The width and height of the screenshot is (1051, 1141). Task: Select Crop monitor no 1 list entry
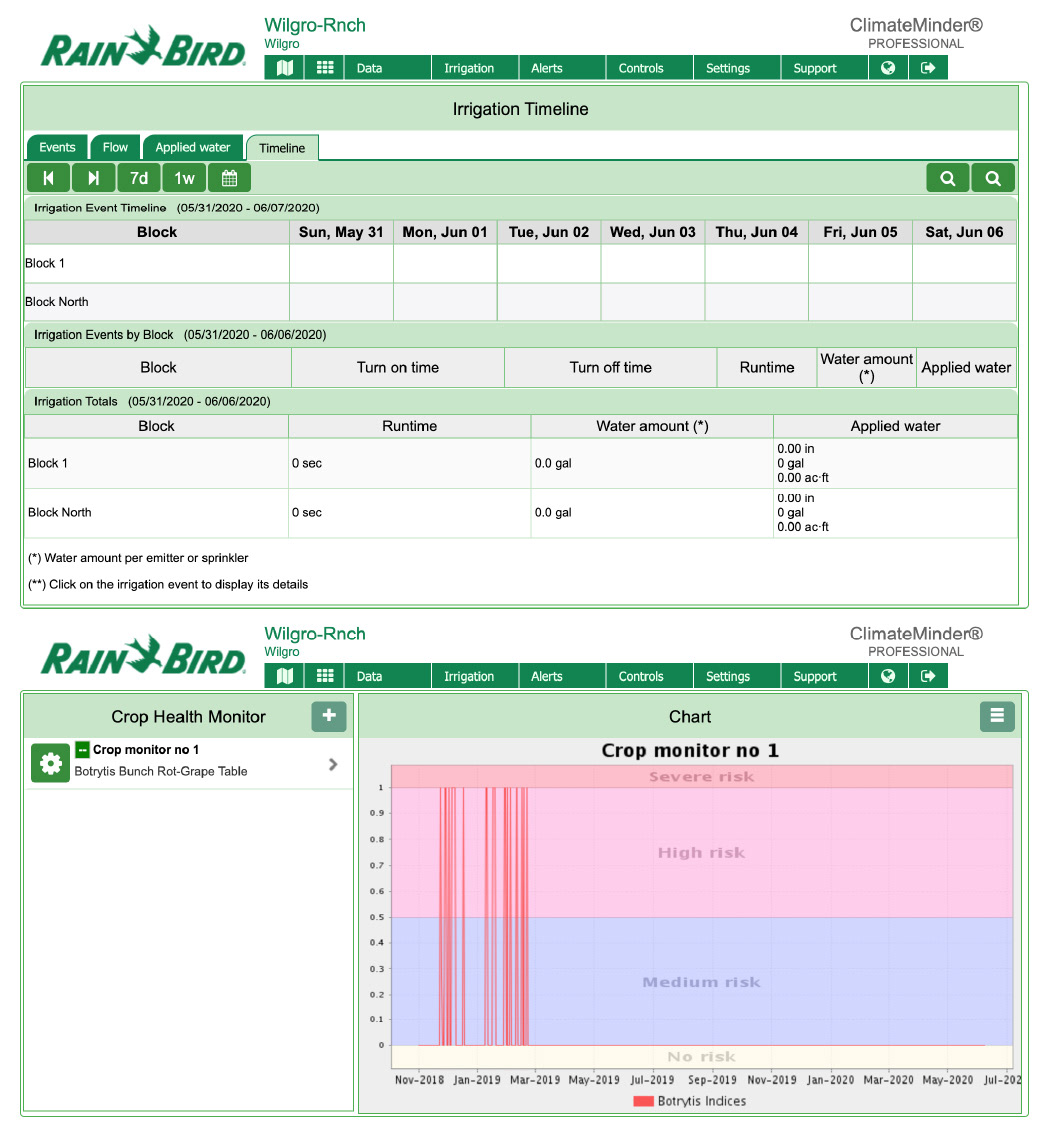click(189, 764)
